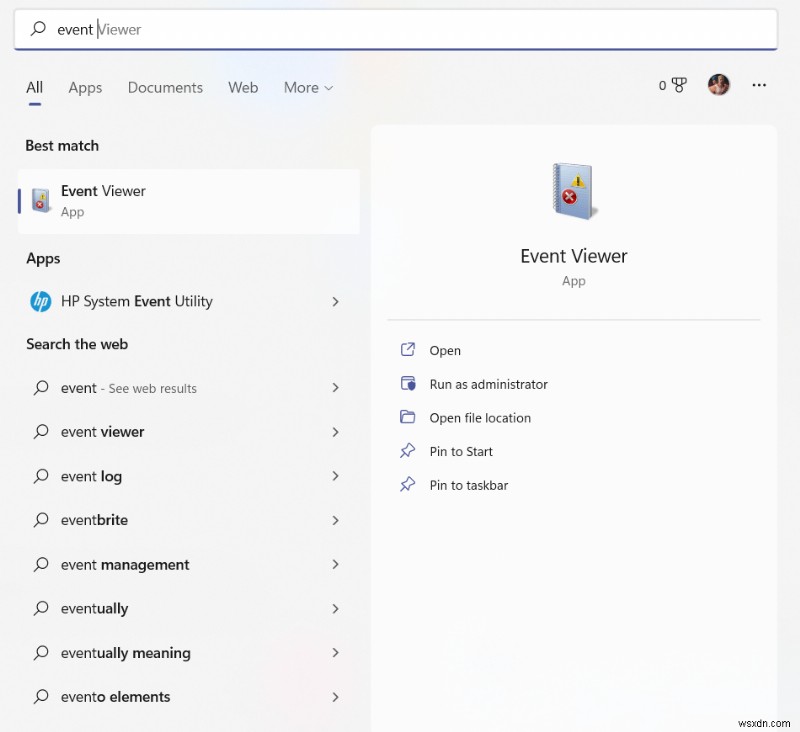Select the 'event log' web suggestion

click(x=189, y=476)
